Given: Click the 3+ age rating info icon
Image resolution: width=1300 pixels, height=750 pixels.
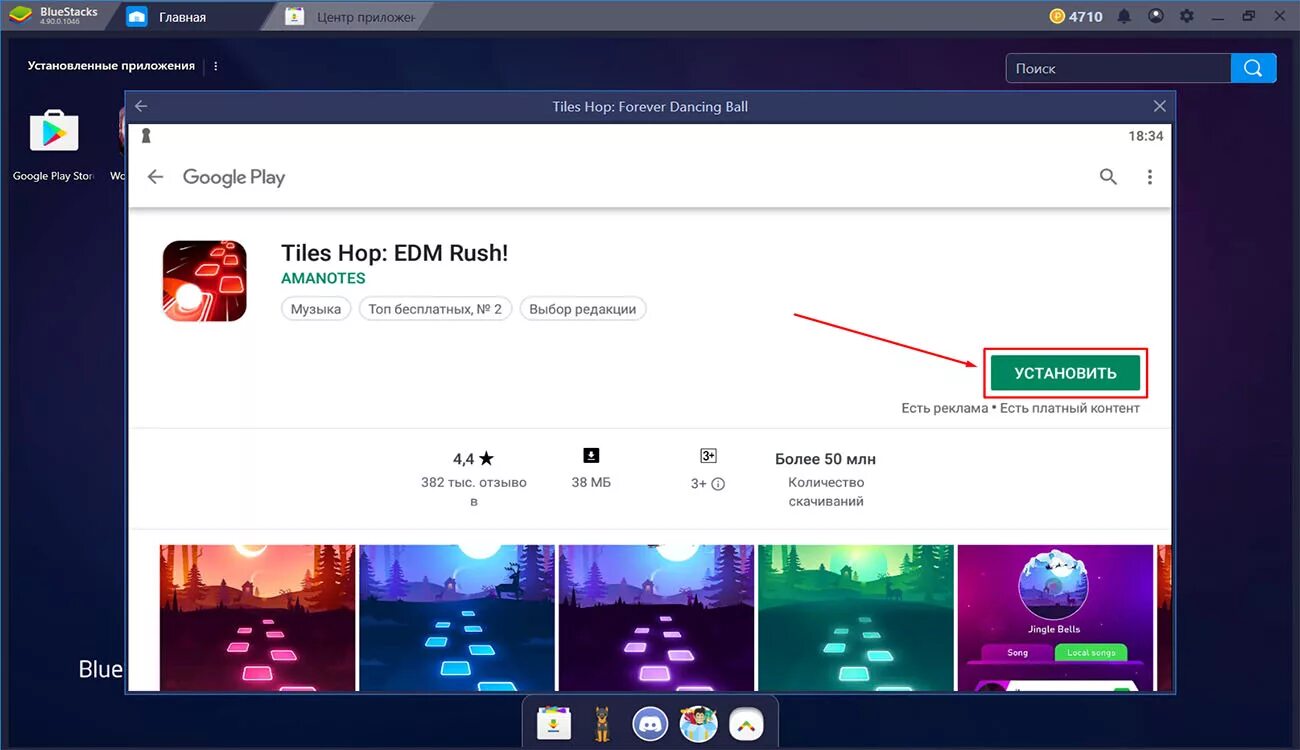Looking at the screenshot, I should (x=718, y=484).
